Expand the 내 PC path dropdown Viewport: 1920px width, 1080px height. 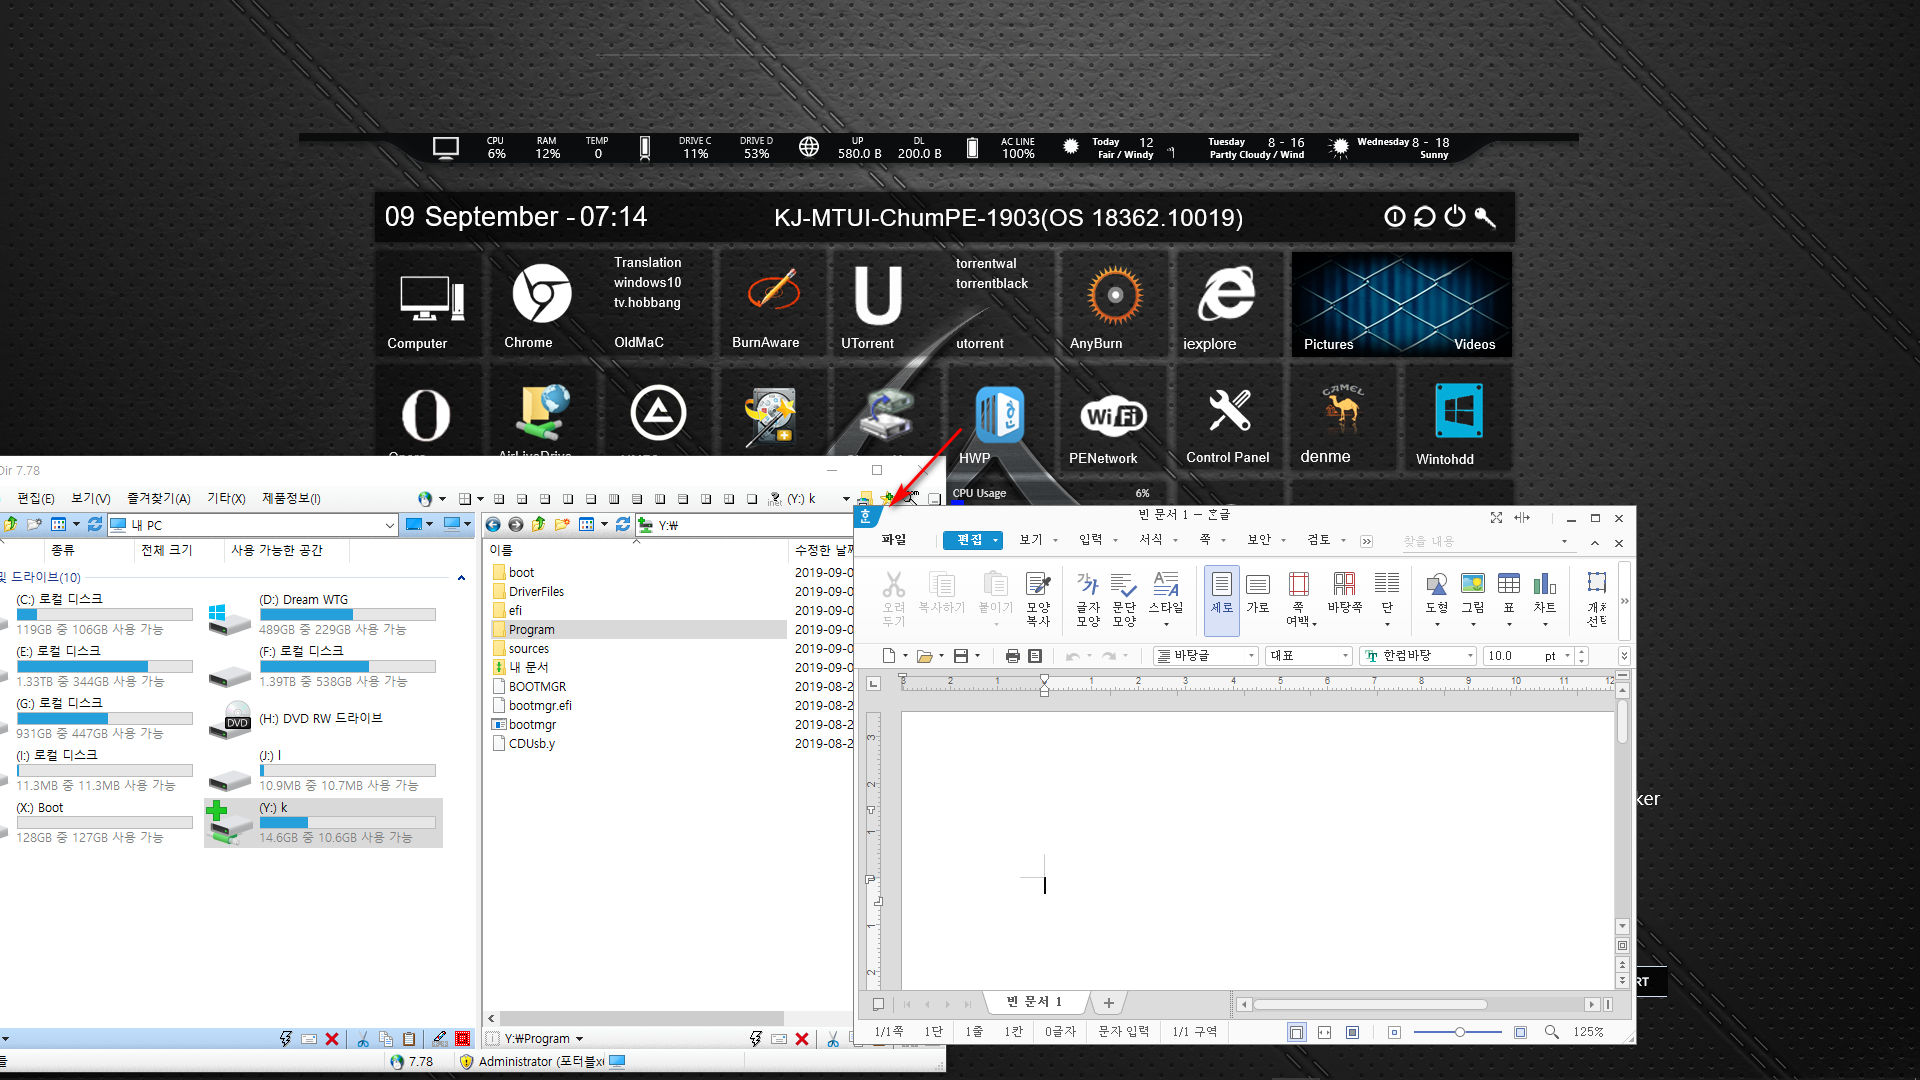pos(389,525)
